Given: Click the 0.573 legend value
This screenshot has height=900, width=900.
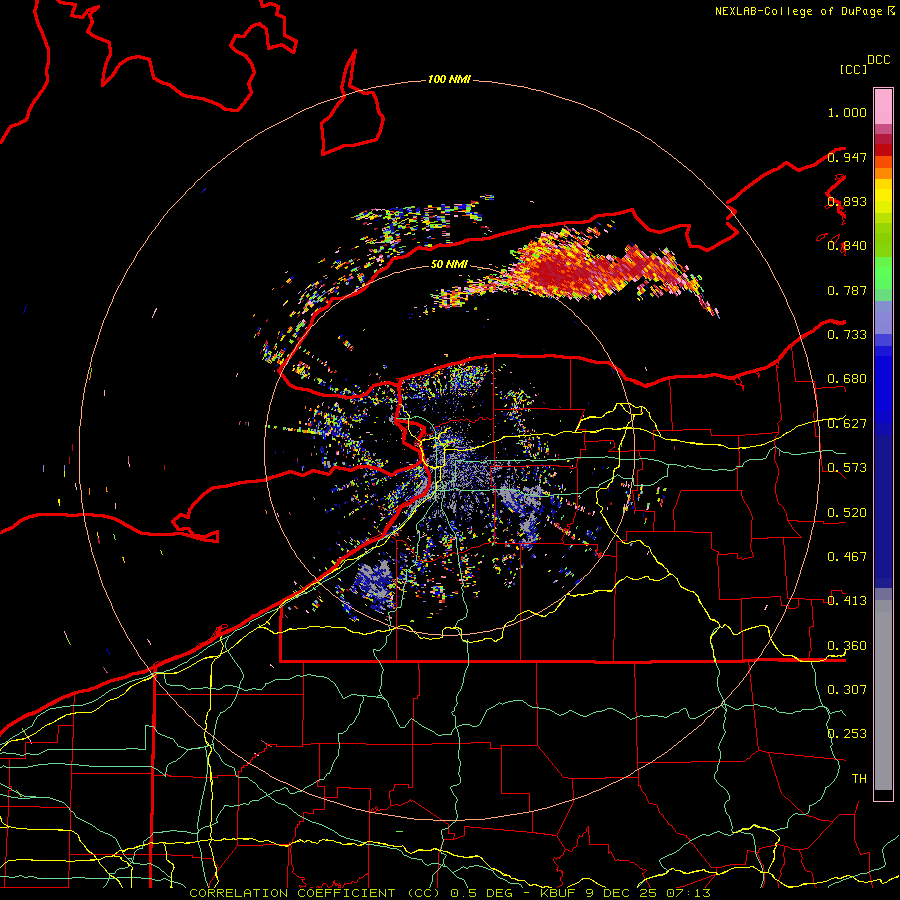Looking at the screenshot, I should tap(847, 468).
